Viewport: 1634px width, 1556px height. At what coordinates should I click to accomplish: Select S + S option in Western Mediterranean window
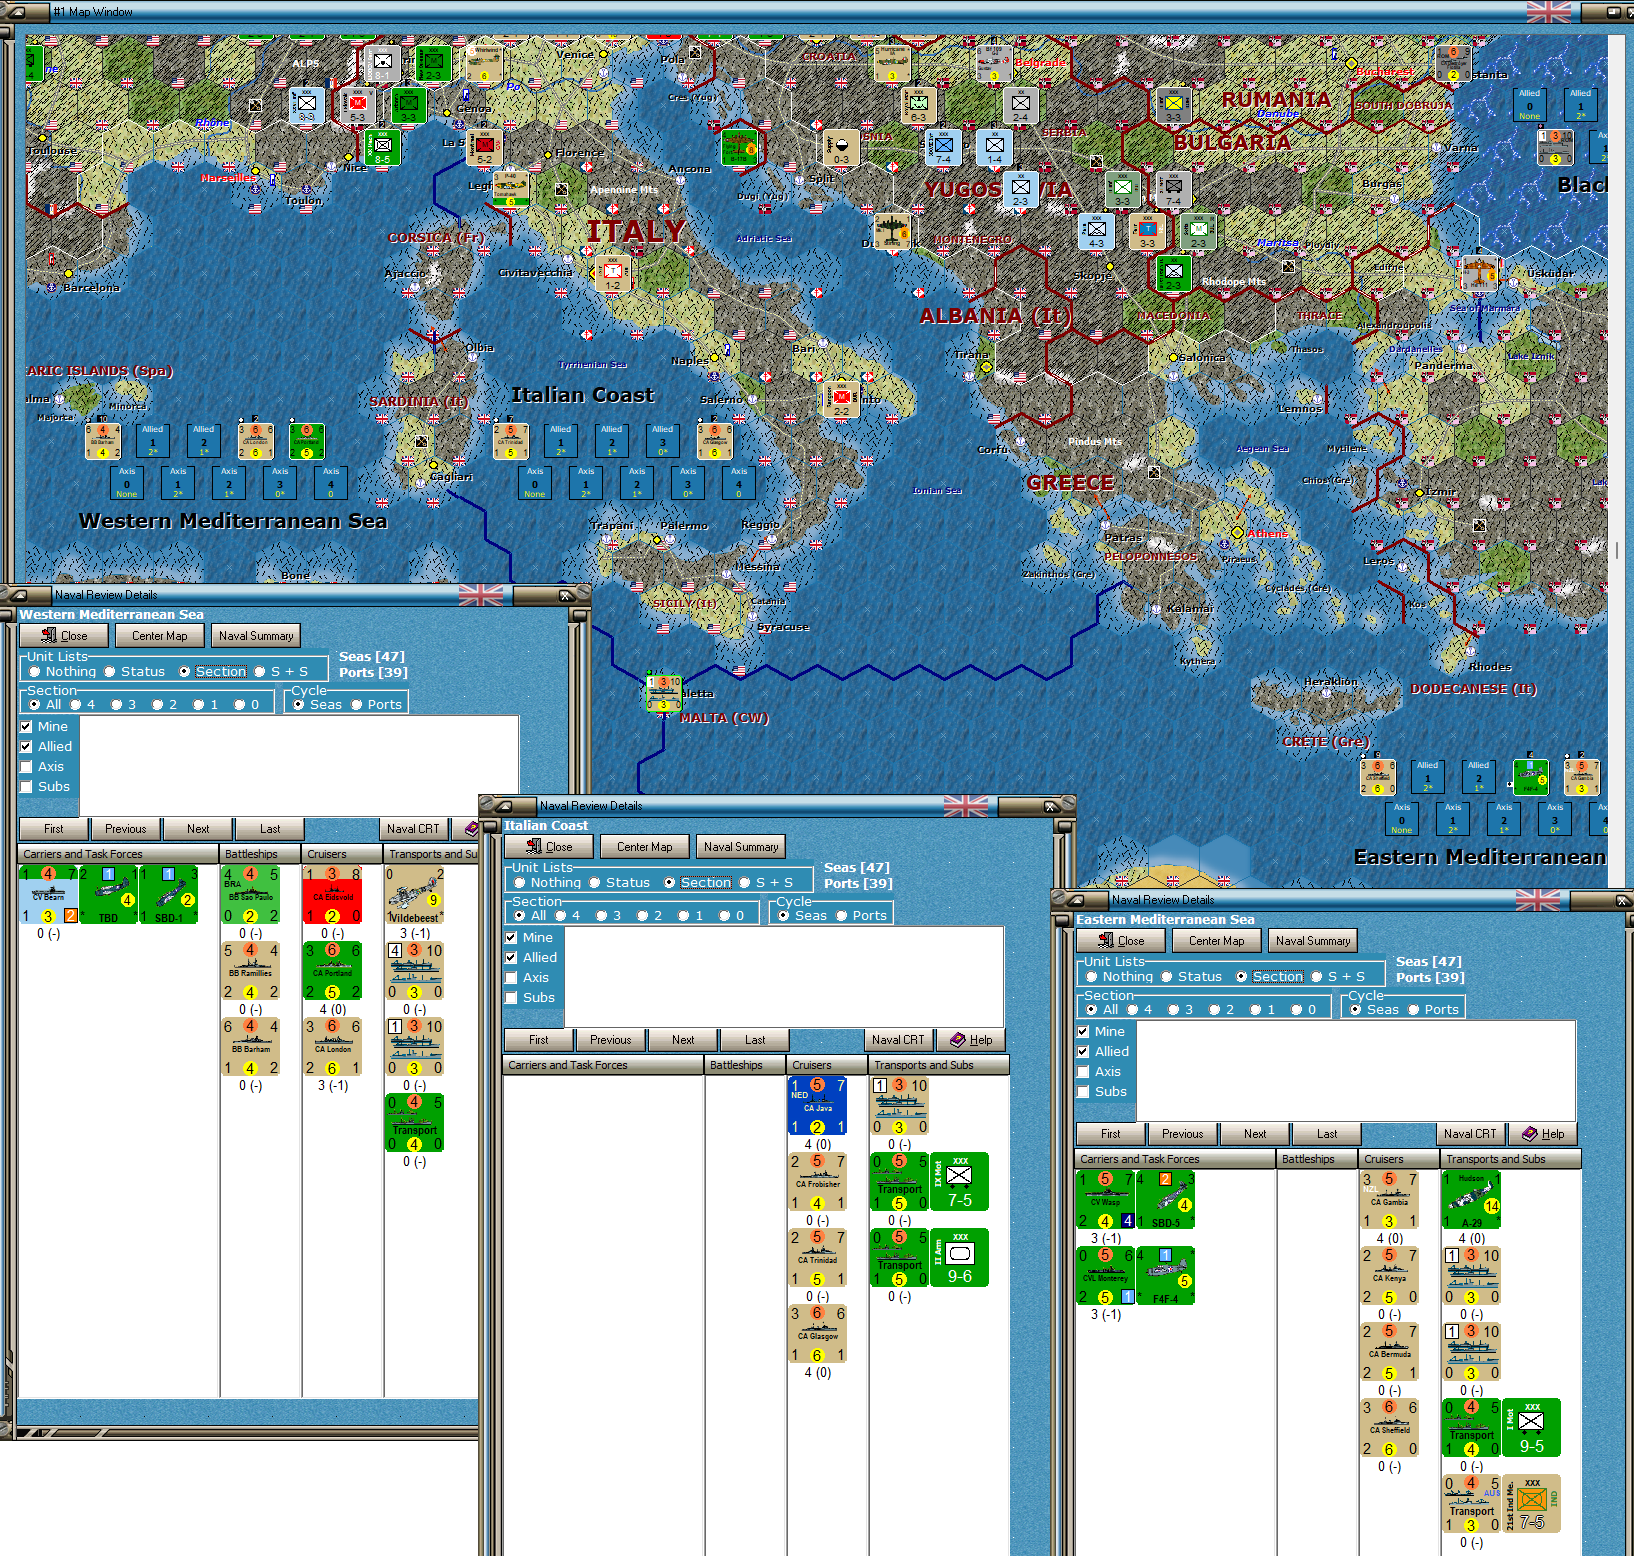(x=281, y=672)
